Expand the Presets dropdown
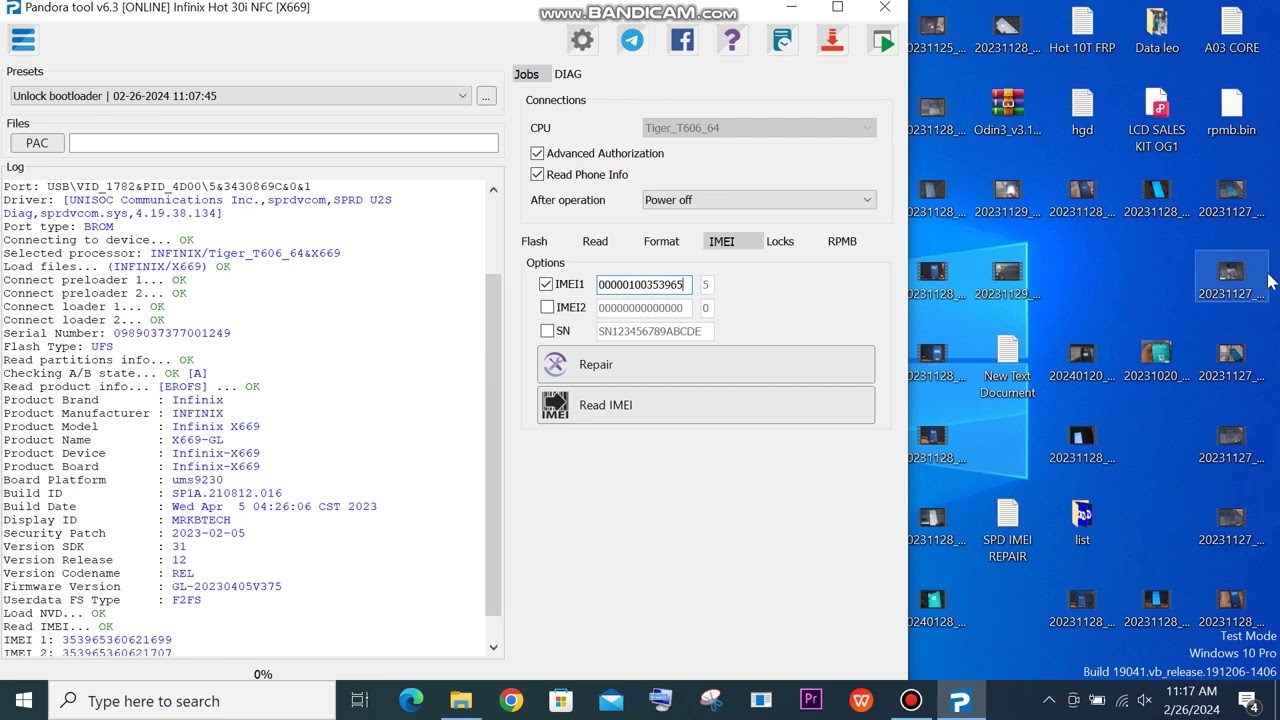 [240, 96]
